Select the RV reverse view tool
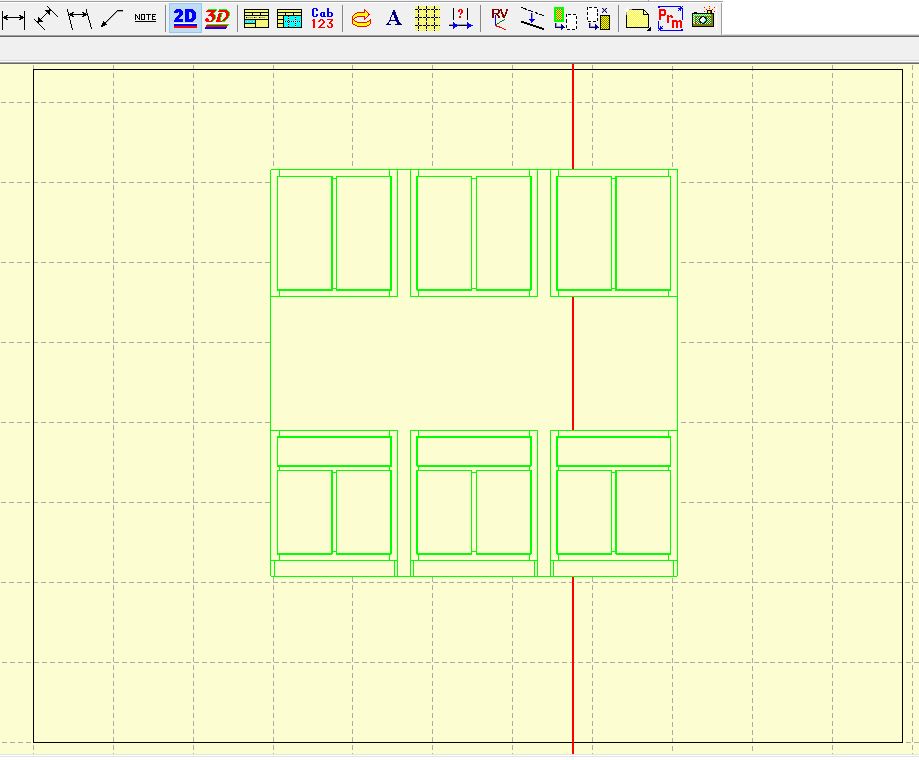The width and height of the screenshot is (919, 760). (497, 17)
